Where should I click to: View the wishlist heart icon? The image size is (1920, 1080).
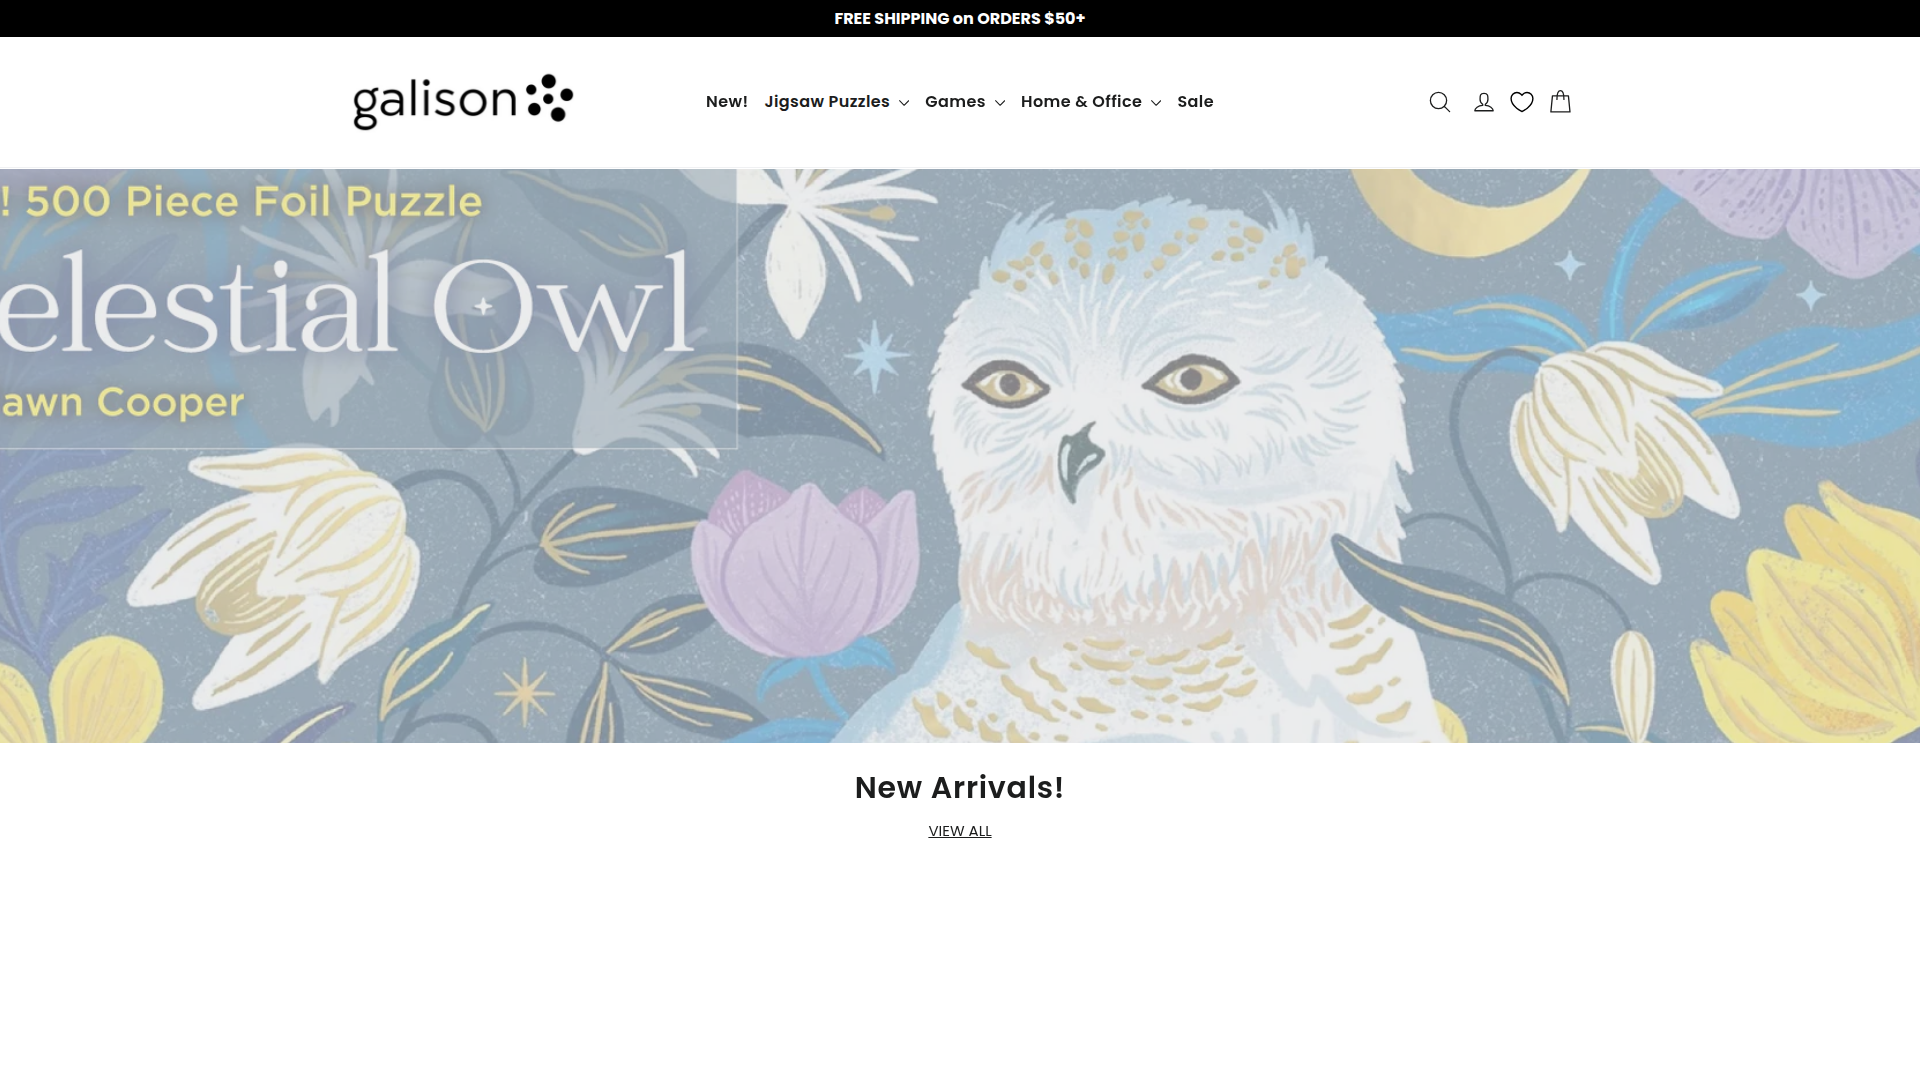(x=1522, y=102)
